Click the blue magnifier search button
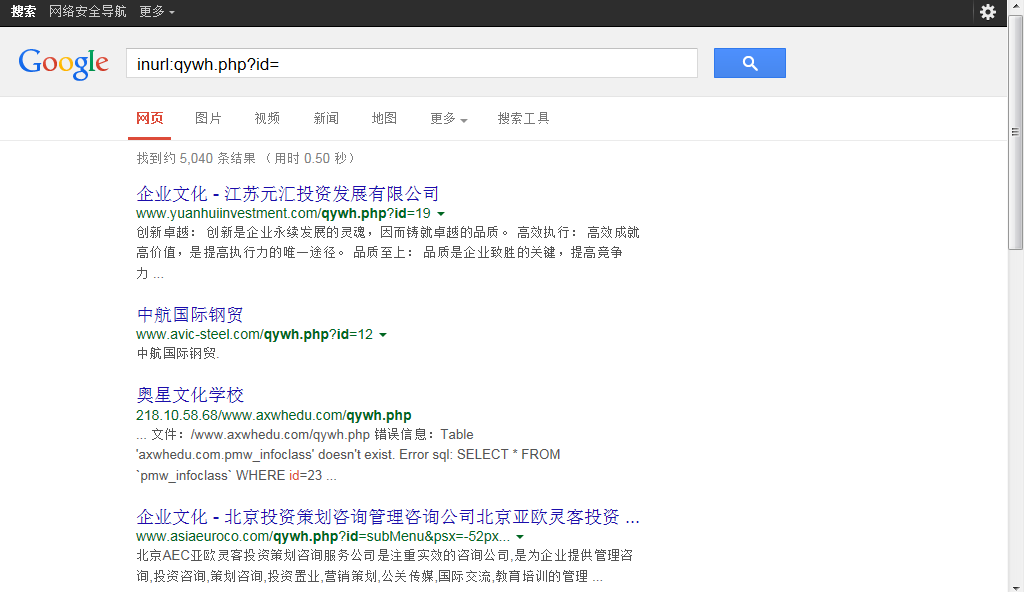Screen dimensions: 1024x592 (750, 63)
